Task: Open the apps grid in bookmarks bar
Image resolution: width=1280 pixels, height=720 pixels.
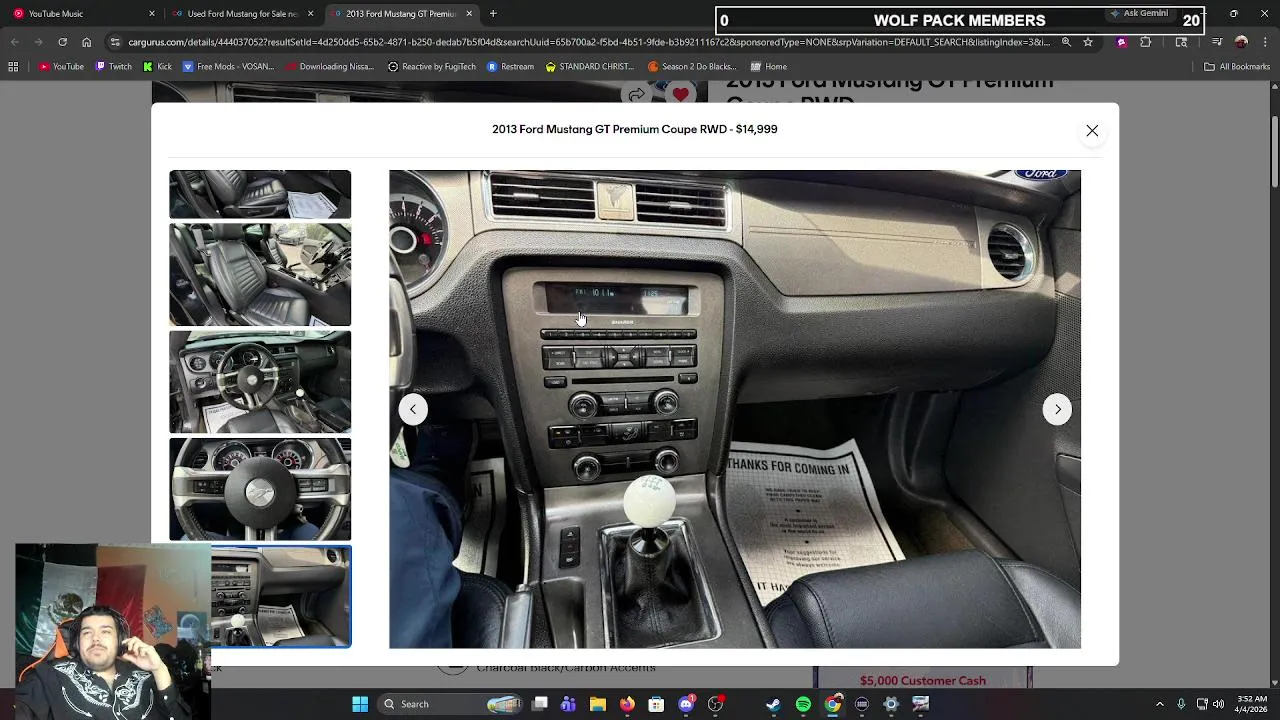Action: [x=13, y=67]
